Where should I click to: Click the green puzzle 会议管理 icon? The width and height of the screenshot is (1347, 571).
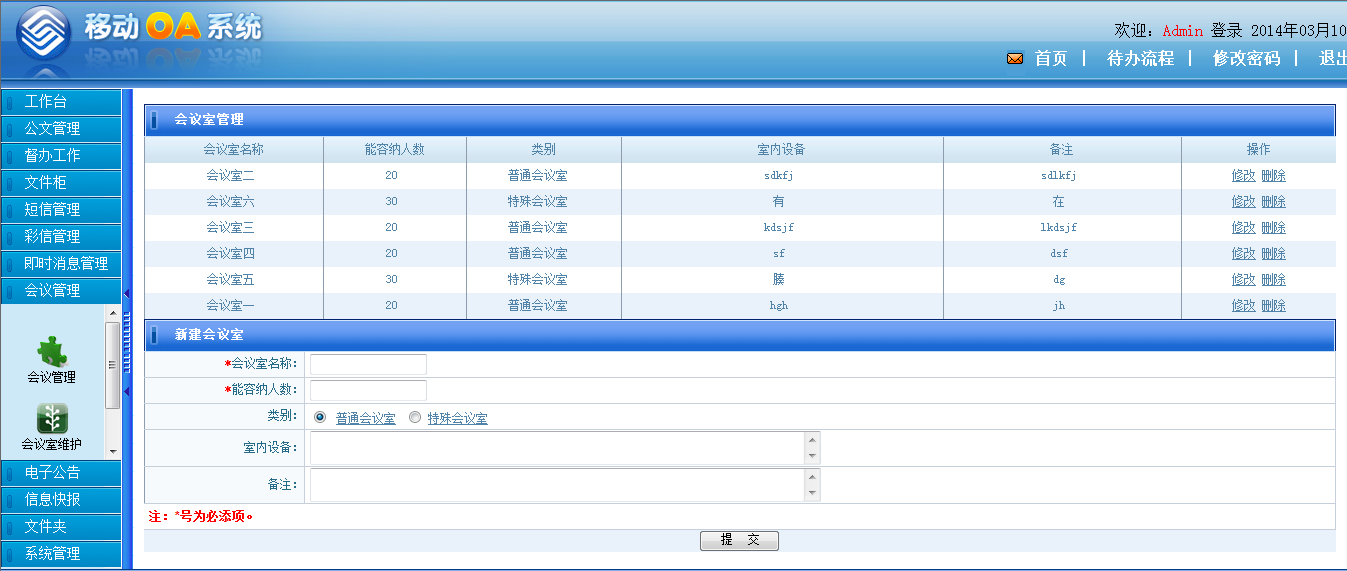(51, 351)
